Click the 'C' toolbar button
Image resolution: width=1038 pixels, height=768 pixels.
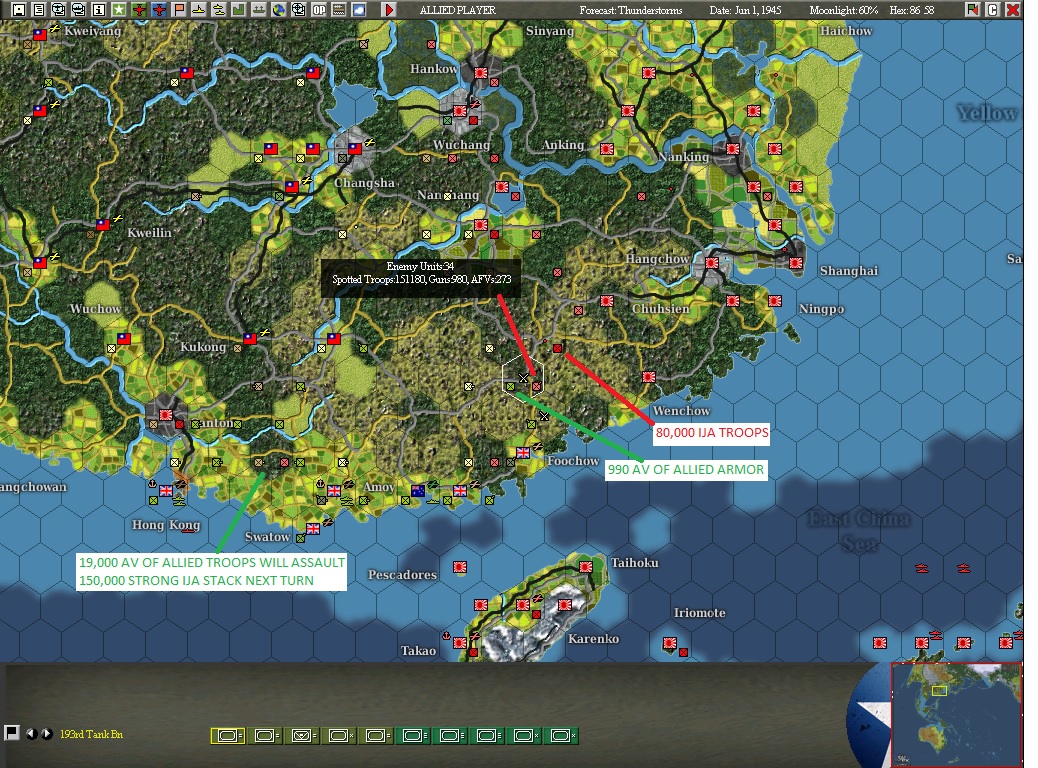(992, 9)
